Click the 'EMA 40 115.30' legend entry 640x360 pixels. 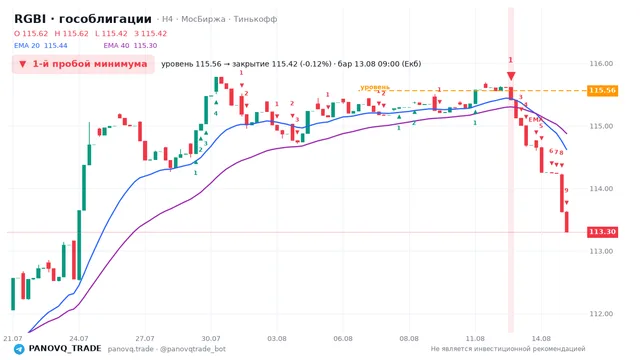(130, 46)
